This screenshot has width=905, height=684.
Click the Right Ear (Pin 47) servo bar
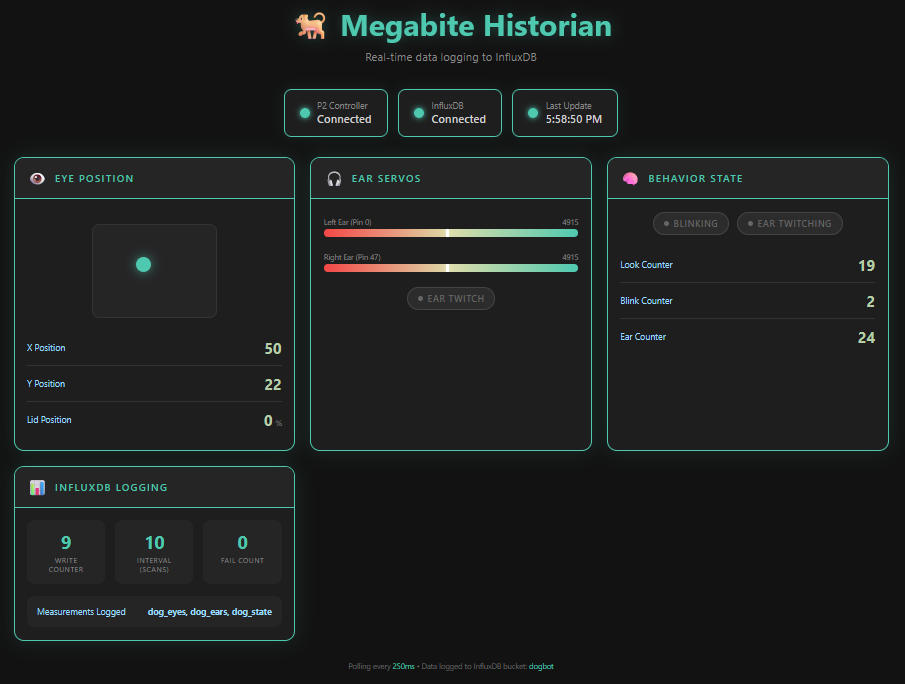(450, 268)
